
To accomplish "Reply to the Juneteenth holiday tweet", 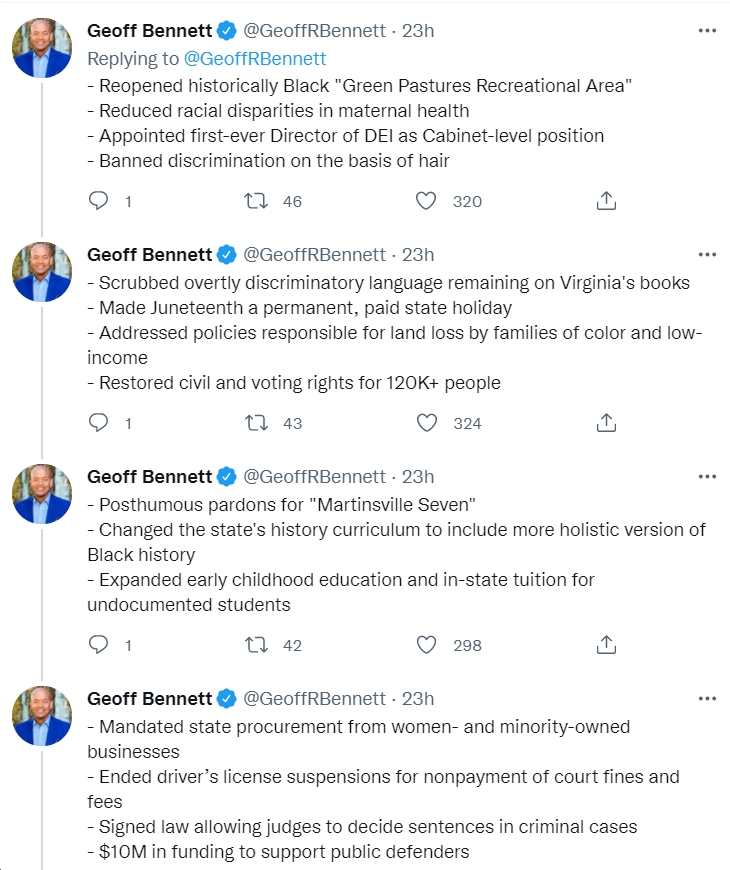I will tap(99, 423).
